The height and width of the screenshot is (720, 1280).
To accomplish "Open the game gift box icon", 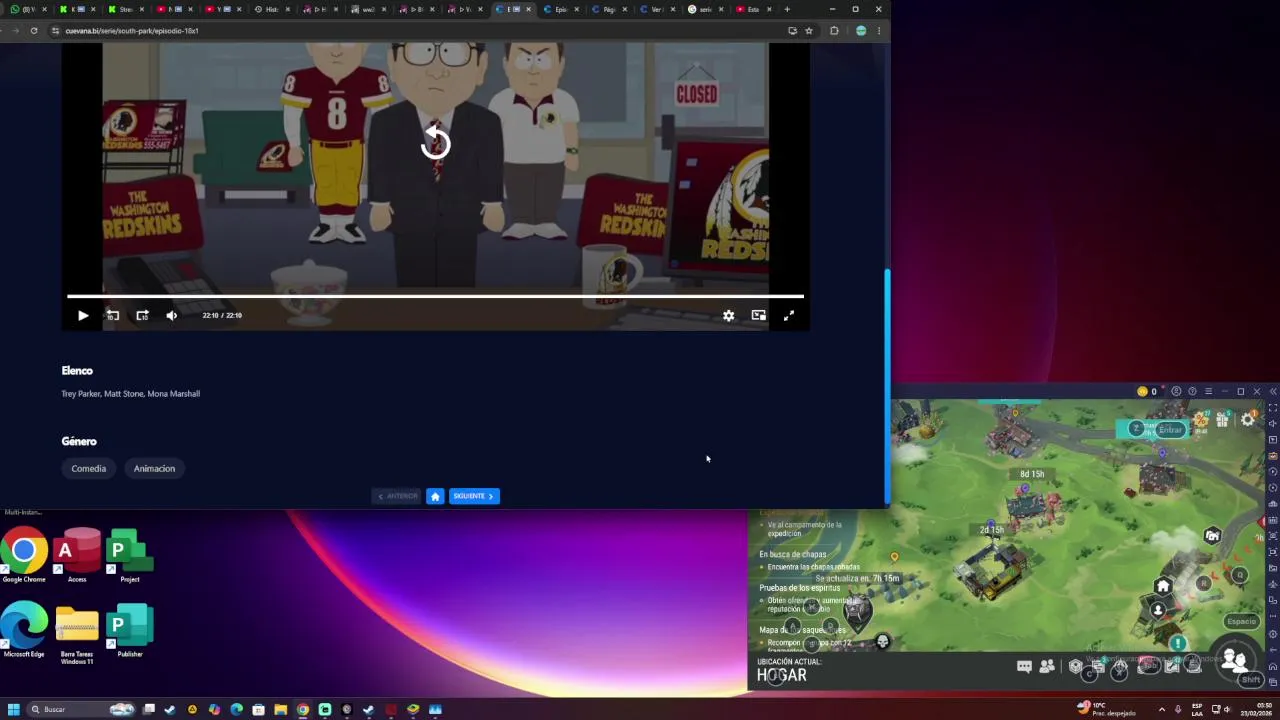I will (x=1222, y=420).
